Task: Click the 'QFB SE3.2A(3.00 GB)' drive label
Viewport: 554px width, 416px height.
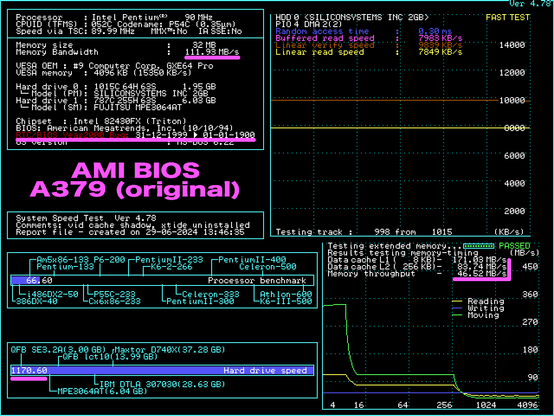Action: pos(58,350)
